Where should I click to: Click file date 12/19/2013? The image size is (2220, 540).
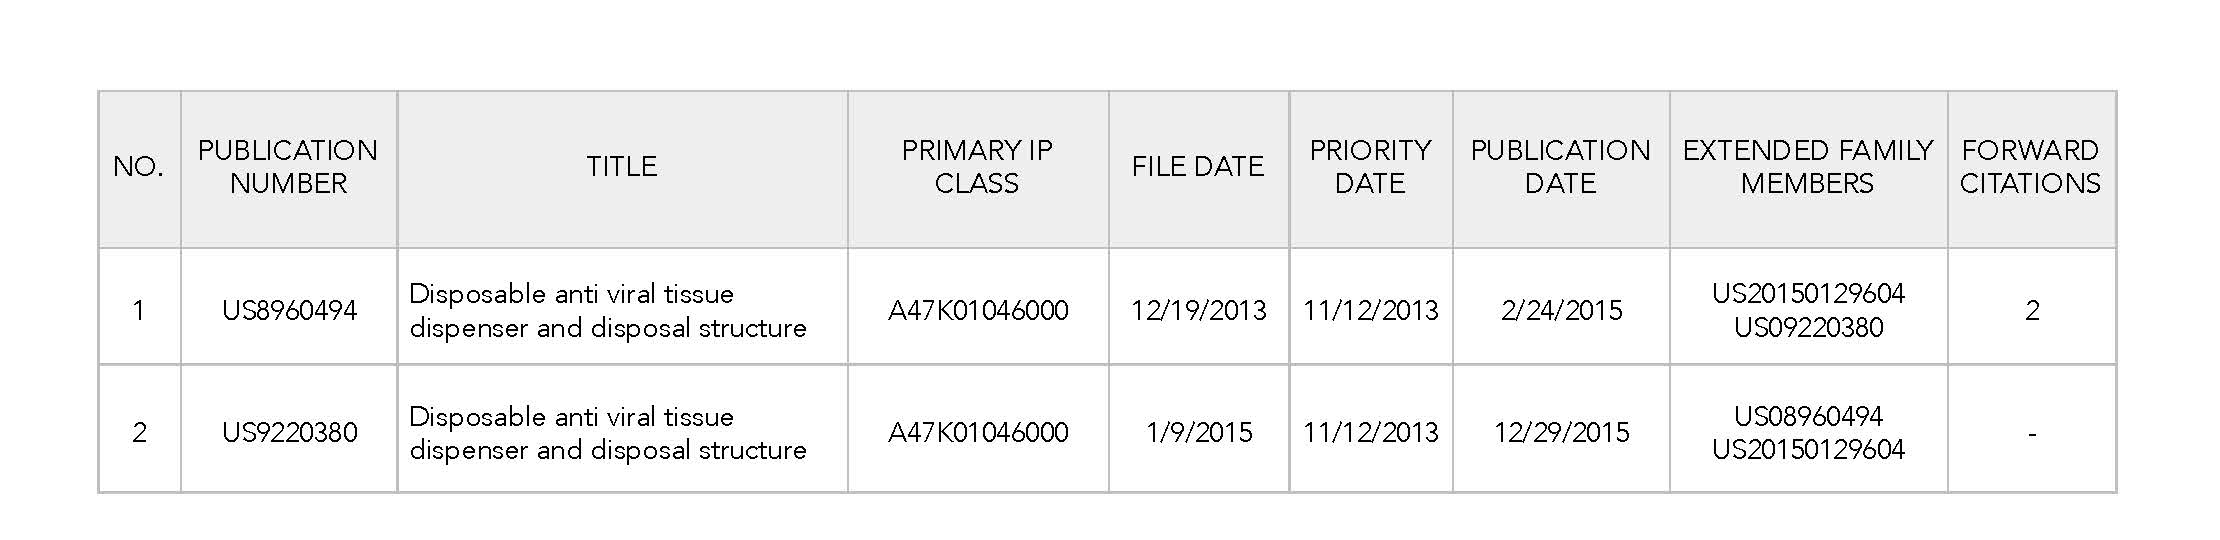pos(1198,311)
